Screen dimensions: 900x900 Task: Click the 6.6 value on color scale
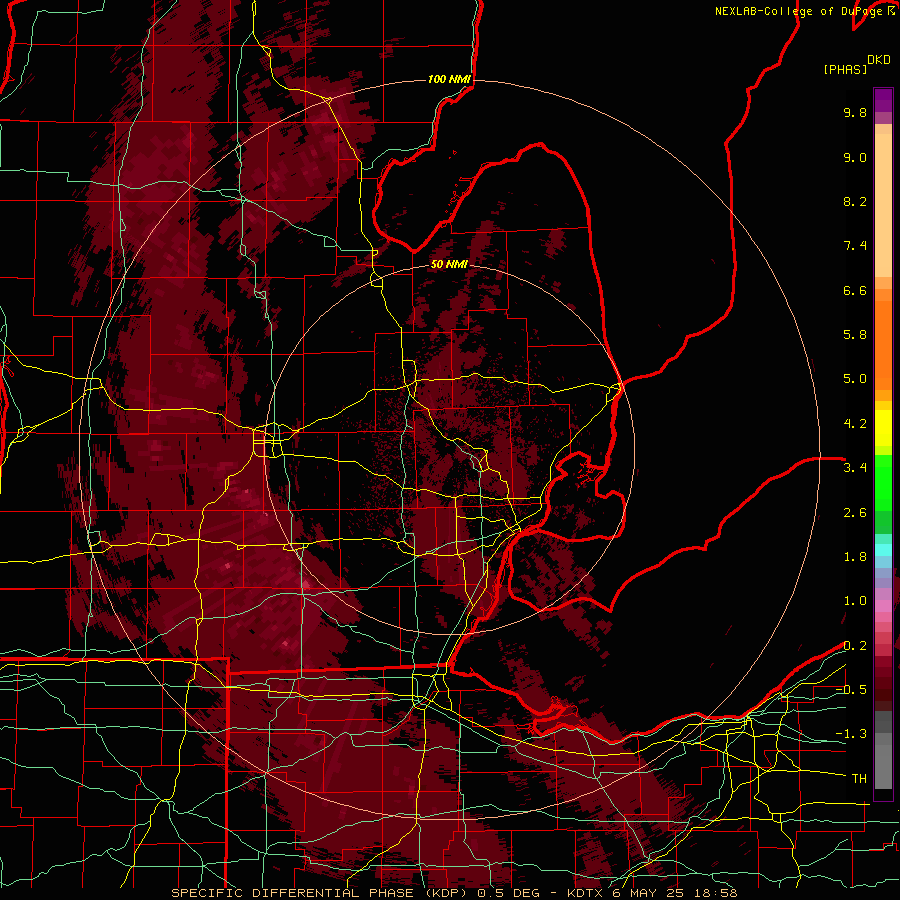[855, 290]
